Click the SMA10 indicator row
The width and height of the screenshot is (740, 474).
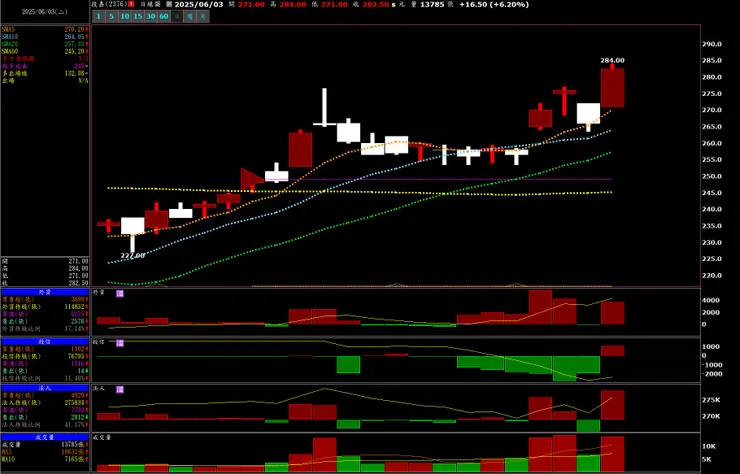(x=45, y=36)
